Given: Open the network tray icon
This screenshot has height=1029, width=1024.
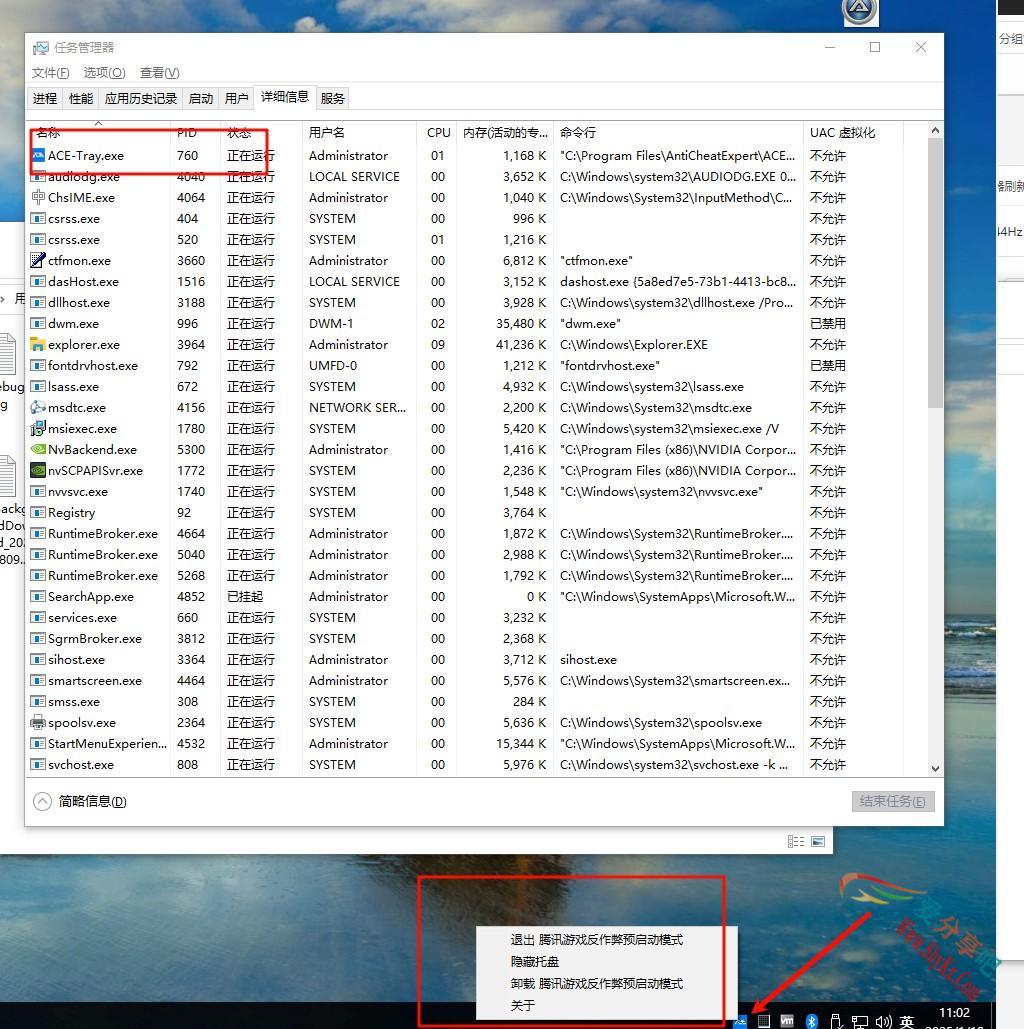Looking at the screenshot, I should click(859, 1021).
